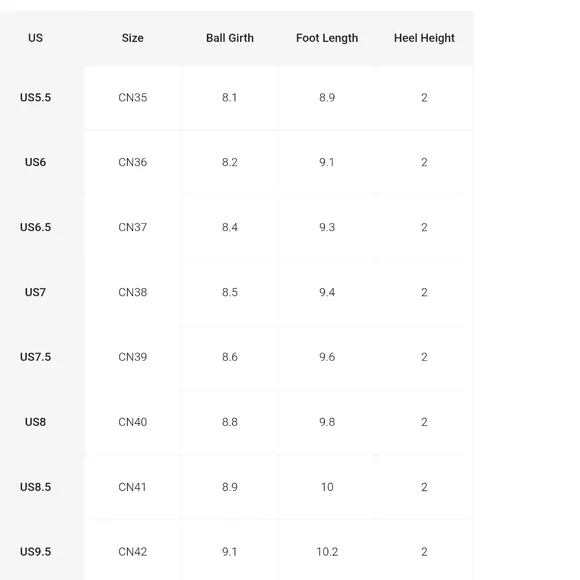580x580 pixels.
Task: Click the US column header
Action: click(36, 38)
